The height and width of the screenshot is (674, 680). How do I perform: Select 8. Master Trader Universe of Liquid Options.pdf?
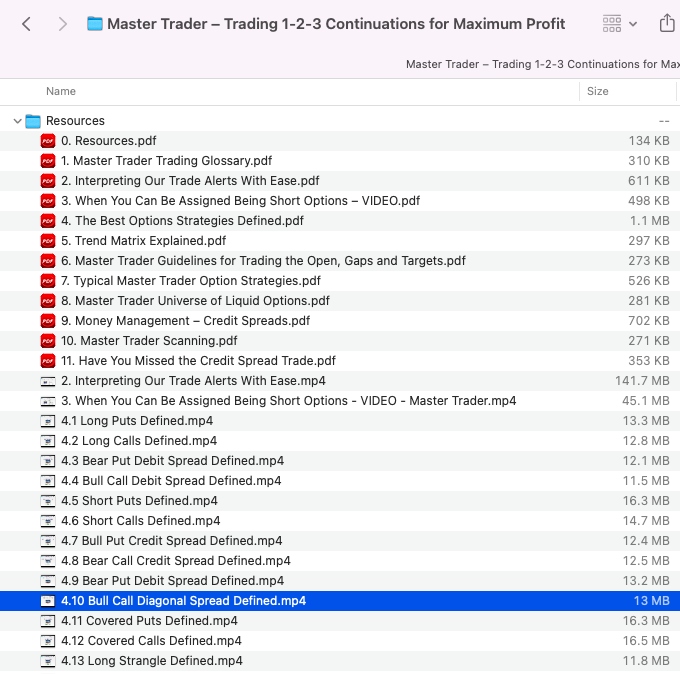[x=195, y=301]
